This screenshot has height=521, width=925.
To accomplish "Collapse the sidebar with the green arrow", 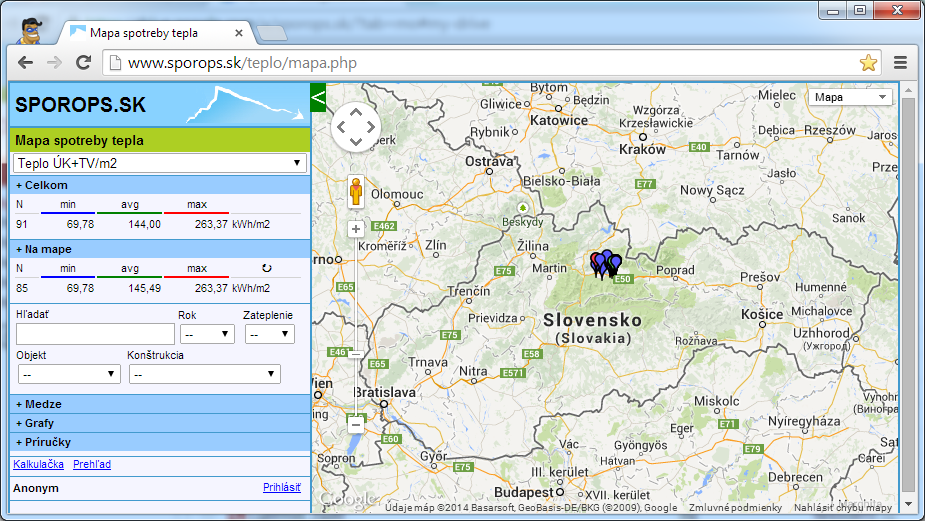I will [319, 98].
